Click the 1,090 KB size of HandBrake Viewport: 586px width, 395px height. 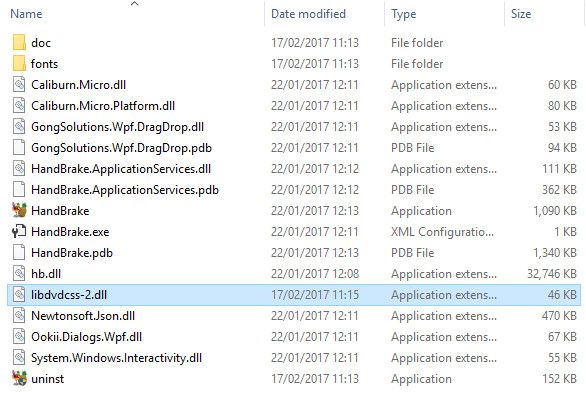[x=555, y=211]
